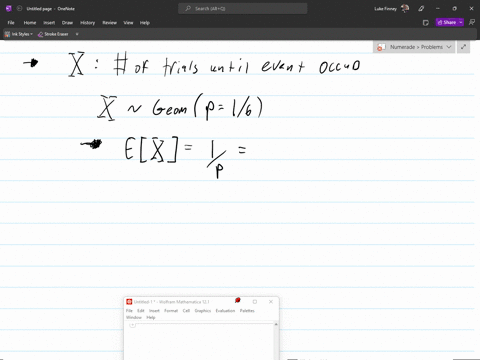Open the Luke Finney account name

[x=385, y=9]
